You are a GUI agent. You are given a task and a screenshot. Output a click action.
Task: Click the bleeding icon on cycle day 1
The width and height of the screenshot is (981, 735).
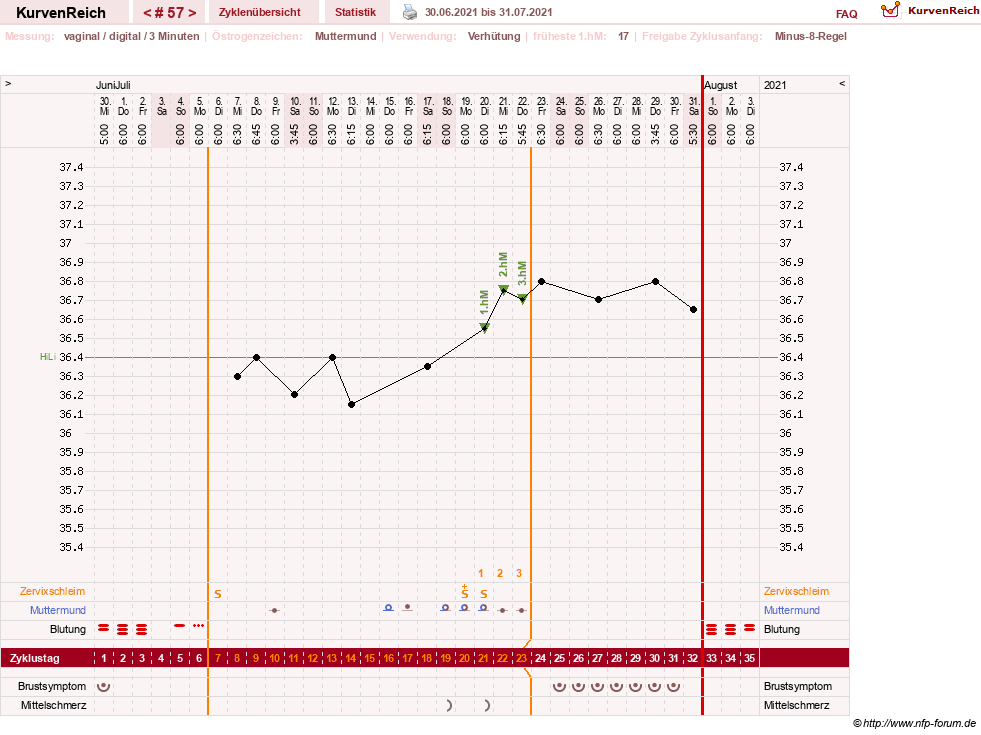[104, 628]
